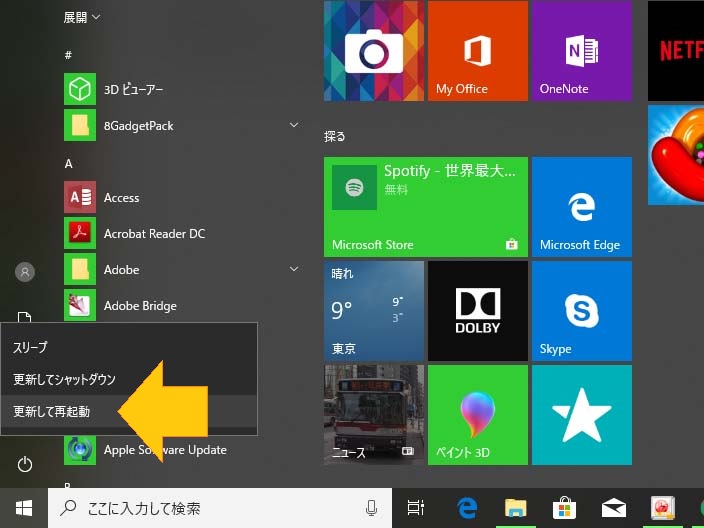Screen dimensions: 704x528
Task: Open Mail from the taskbar
Action: point(614,508)
